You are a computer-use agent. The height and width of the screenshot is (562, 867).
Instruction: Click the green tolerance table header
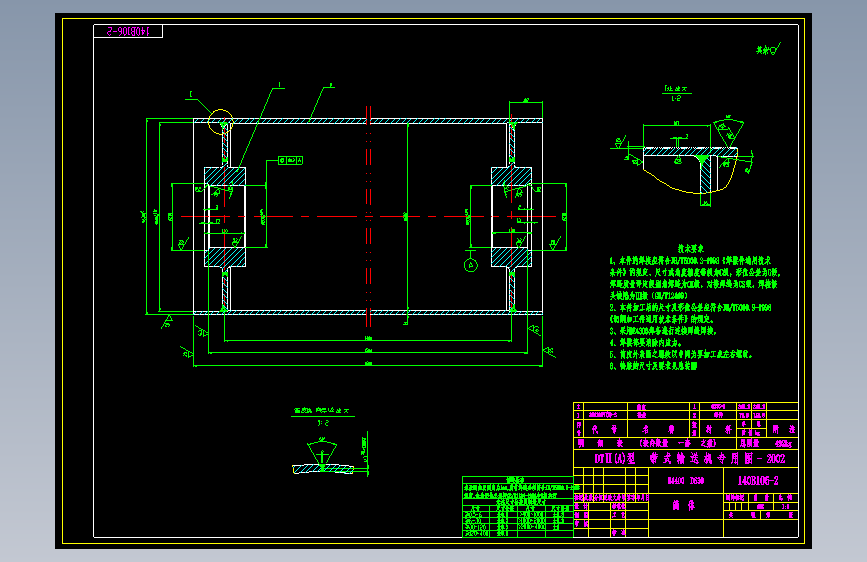pyautogui.click(x=518, y=480)
